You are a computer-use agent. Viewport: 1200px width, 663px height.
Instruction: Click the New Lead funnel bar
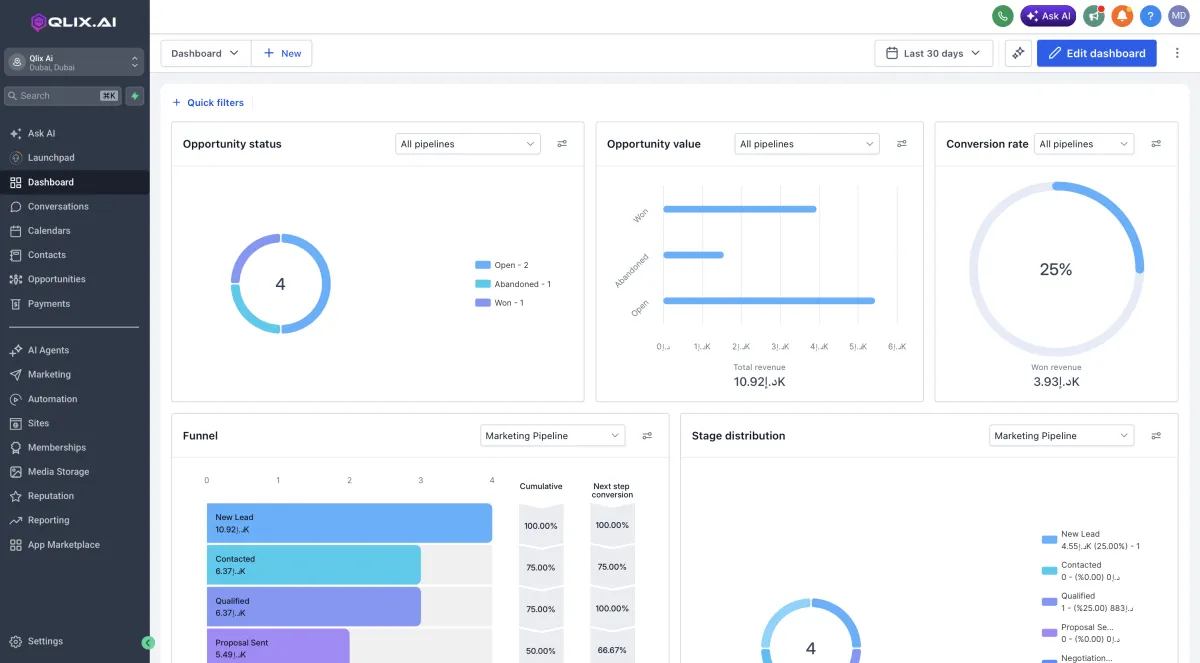pos(349,523)
